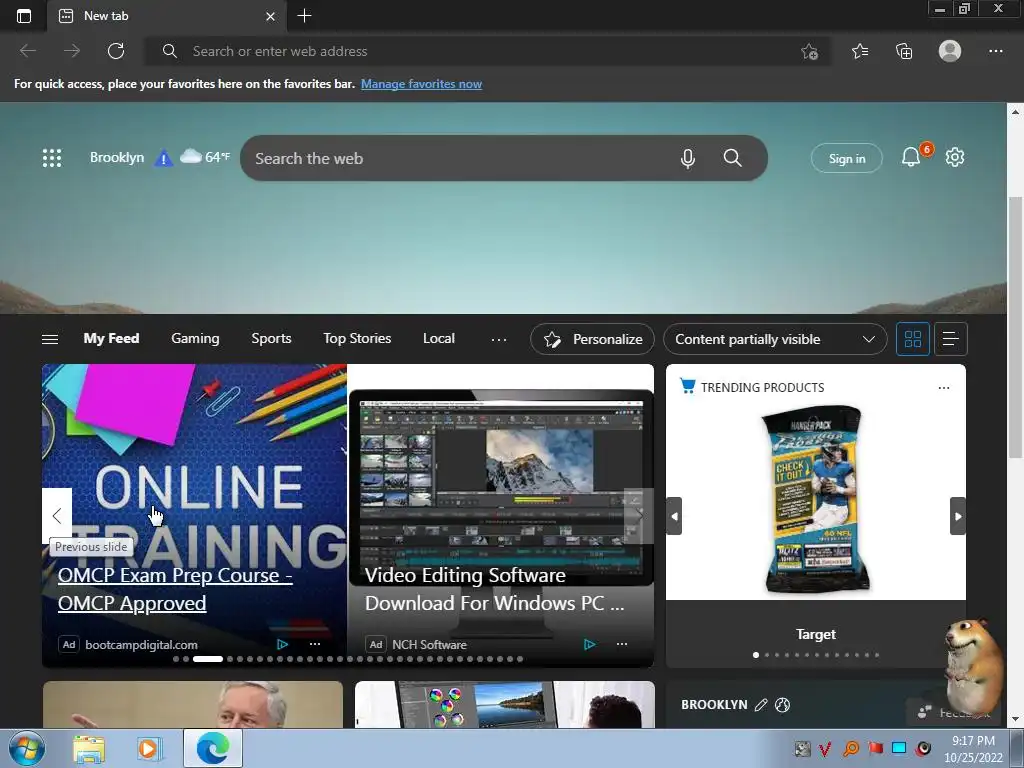Open page settings gear icon

(955, 157)
